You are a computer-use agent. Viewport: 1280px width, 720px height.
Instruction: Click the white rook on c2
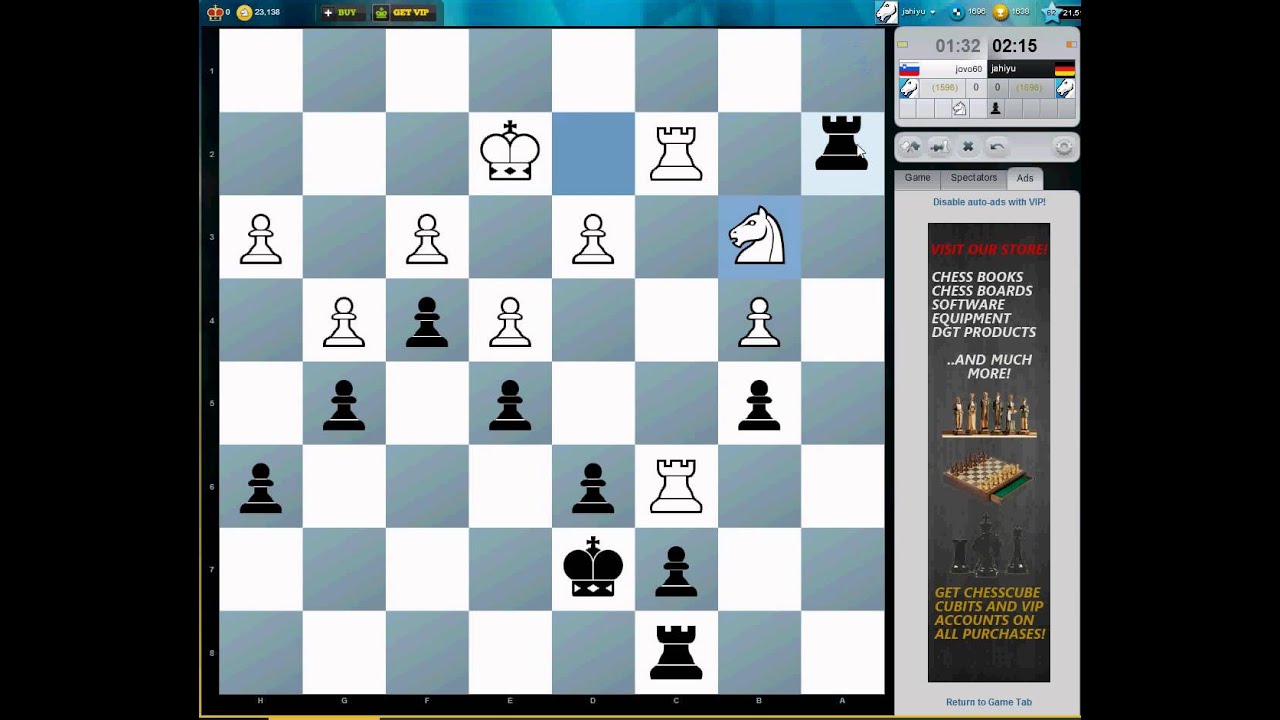point(676,154)
